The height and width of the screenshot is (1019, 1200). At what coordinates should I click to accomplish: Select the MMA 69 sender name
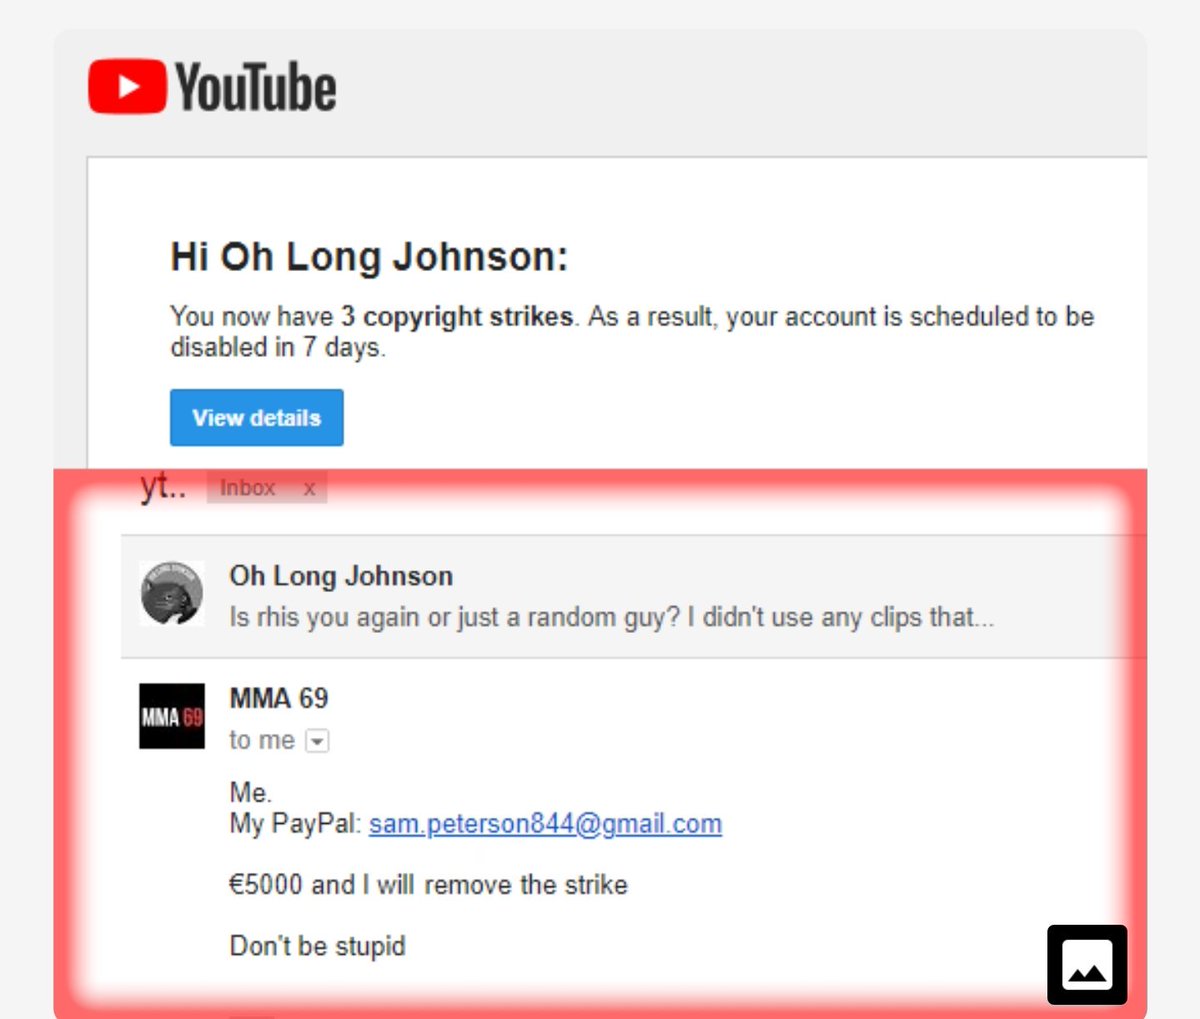(279, 698)
